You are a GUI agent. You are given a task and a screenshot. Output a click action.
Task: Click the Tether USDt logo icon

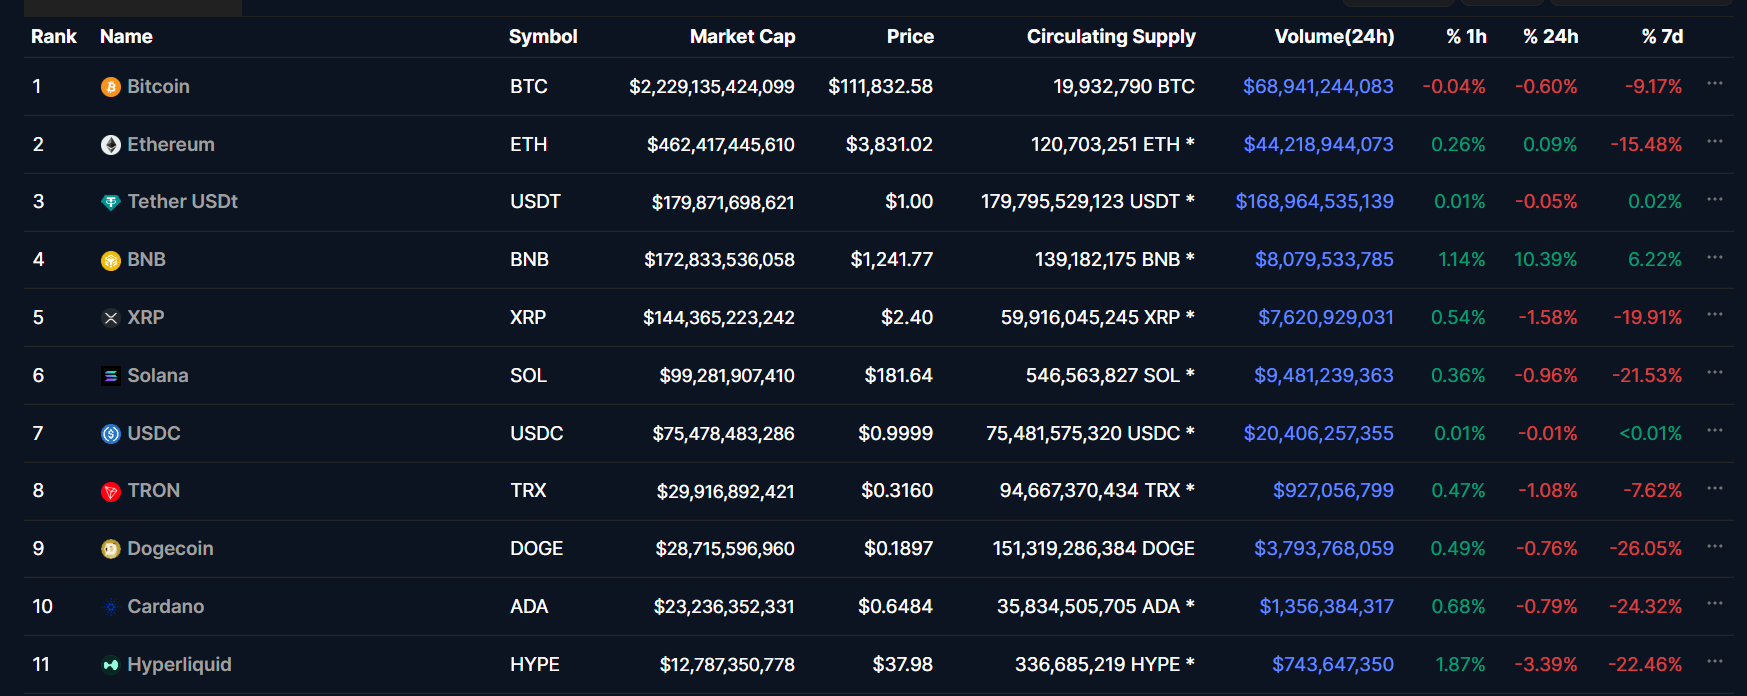tap(111, 202)
